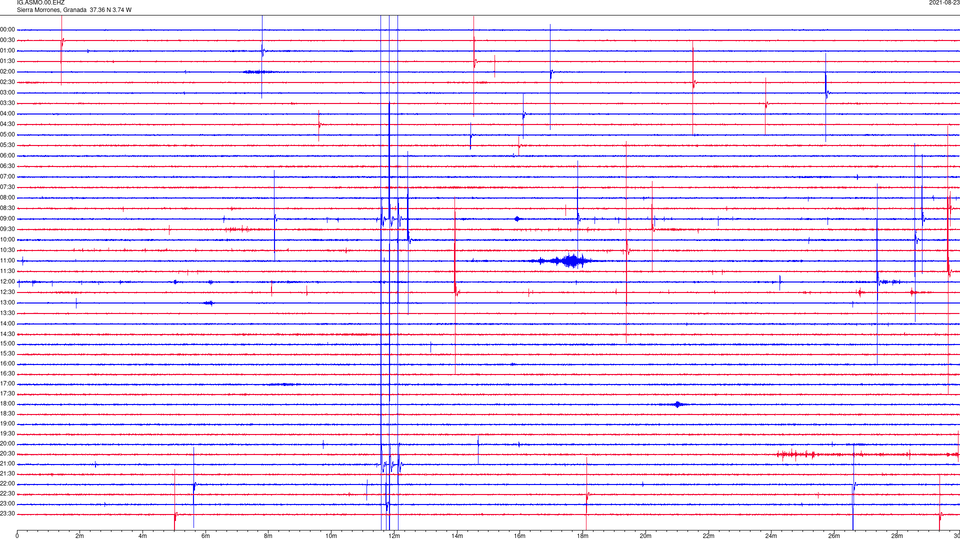Select the 01:00 row label
The height and width of the screenshot is (540, 960).
[x=8, y=51]
